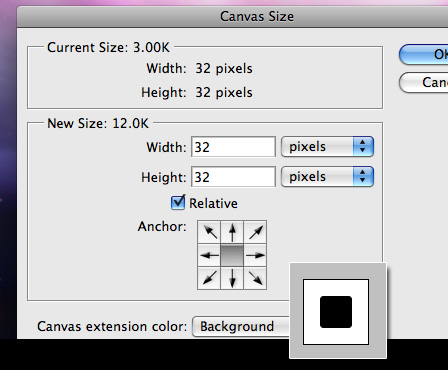The width and height of the screenshot is (448, 370).
Task: Click the New Size Width input field
Action: click(x=233, y=147)
